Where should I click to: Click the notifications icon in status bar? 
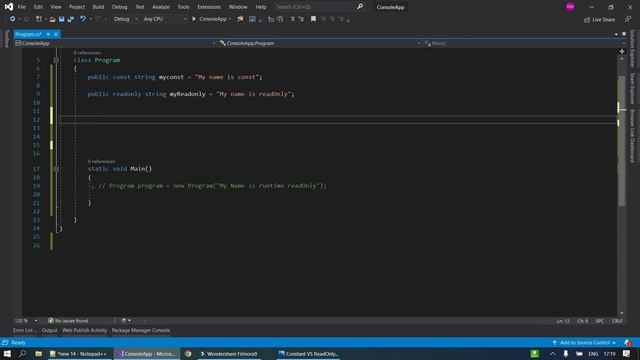628,343
